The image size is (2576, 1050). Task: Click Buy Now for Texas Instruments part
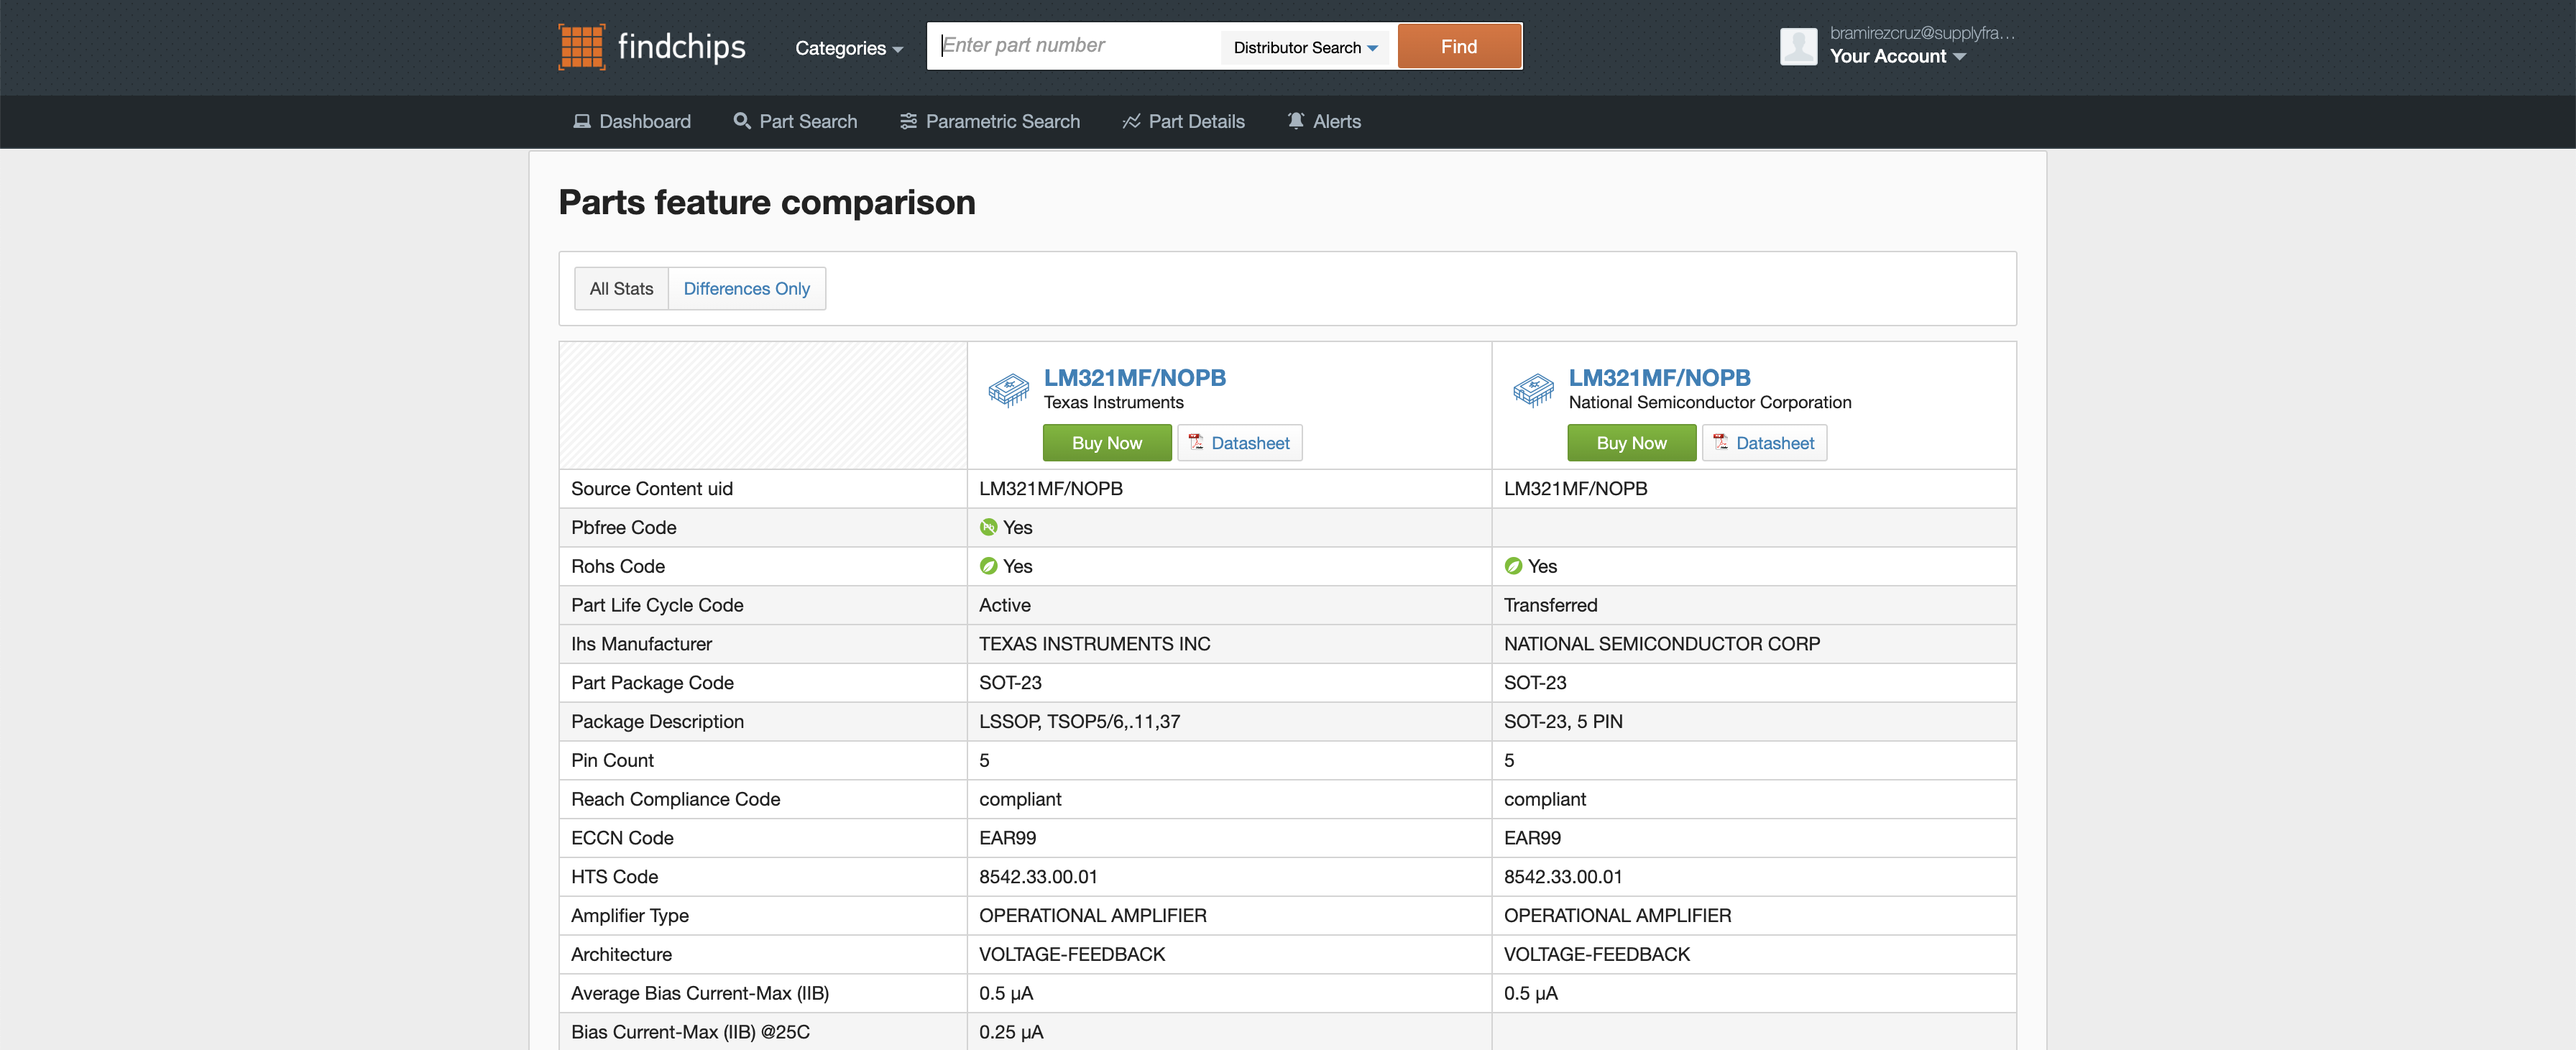tap(1107, 443)
